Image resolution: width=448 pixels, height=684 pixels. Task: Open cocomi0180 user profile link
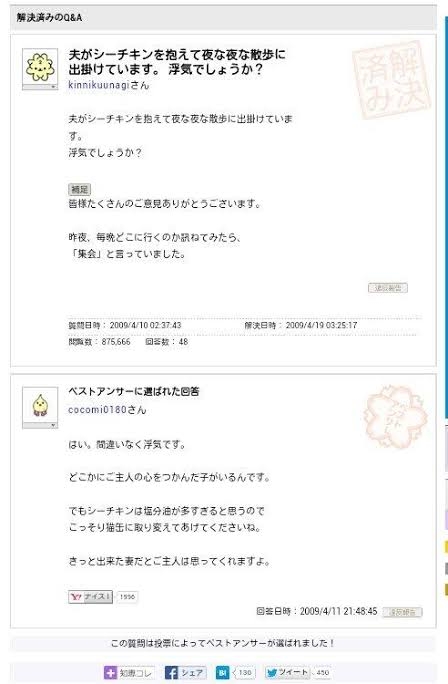pos(97,410)
